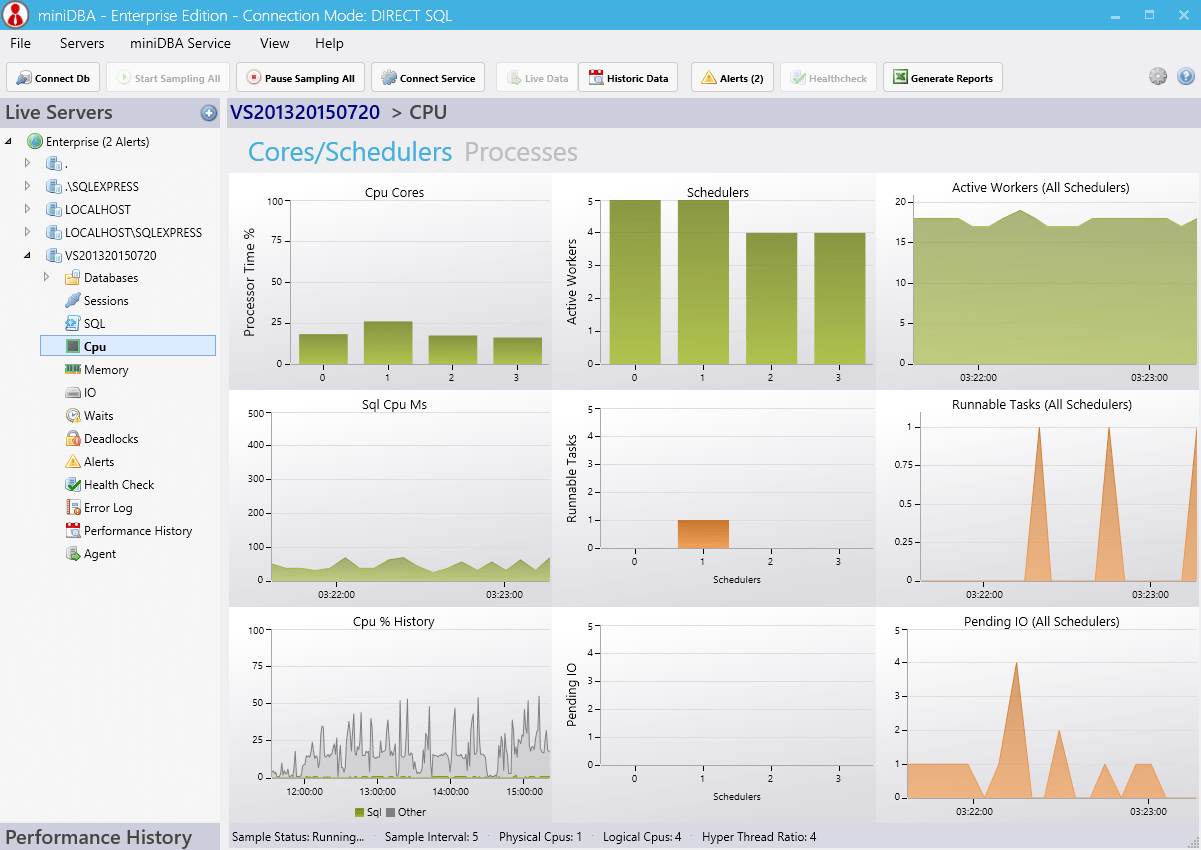Select the Memory icon in the sidebar
Viewport: 1201px width, 850px height.
click(73, 369)
